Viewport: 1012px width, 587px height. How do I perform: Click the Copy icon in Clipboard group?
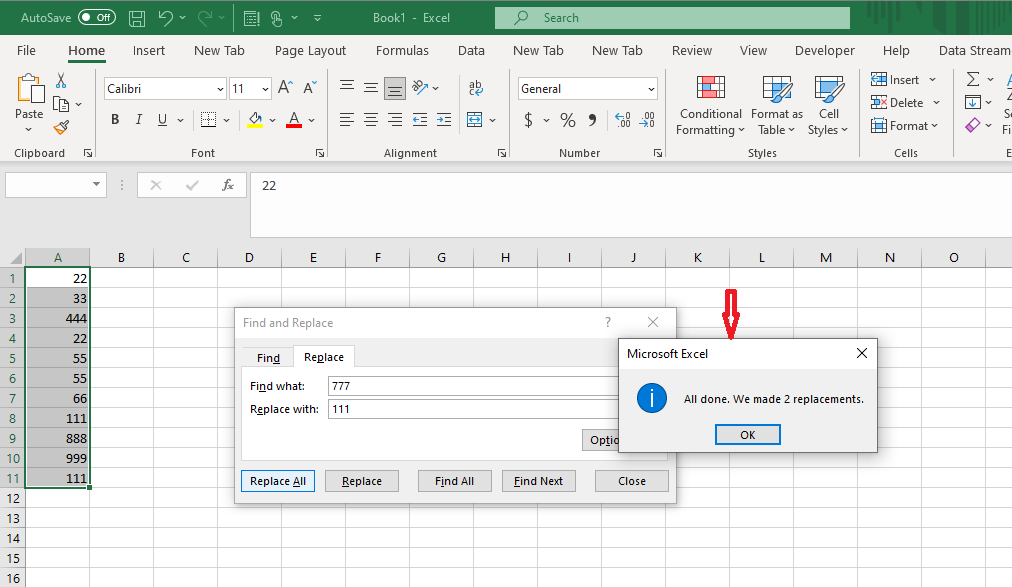[x=61, y=104]
